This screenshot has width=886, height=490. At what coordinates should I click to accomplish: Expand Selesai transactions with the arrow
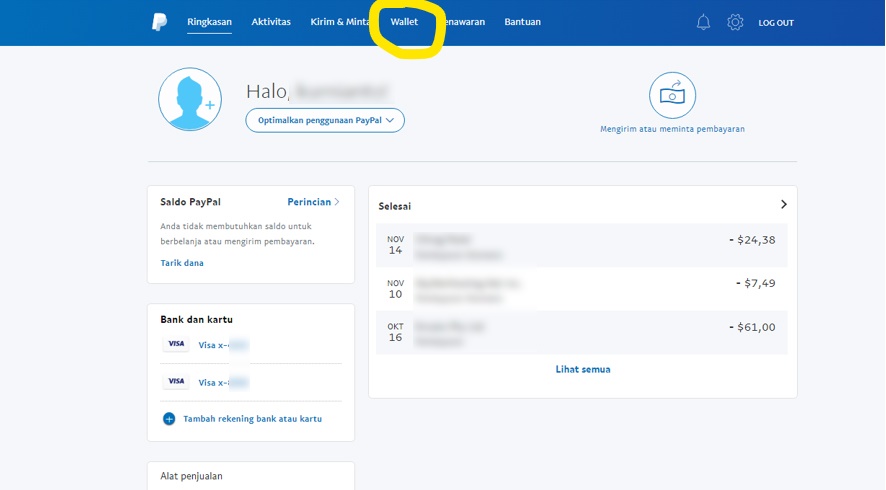[783, 204]
